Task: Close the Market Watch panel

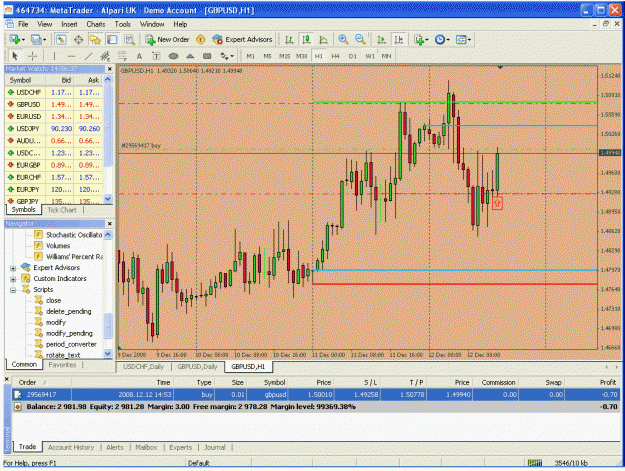Action: pos(110,69)
